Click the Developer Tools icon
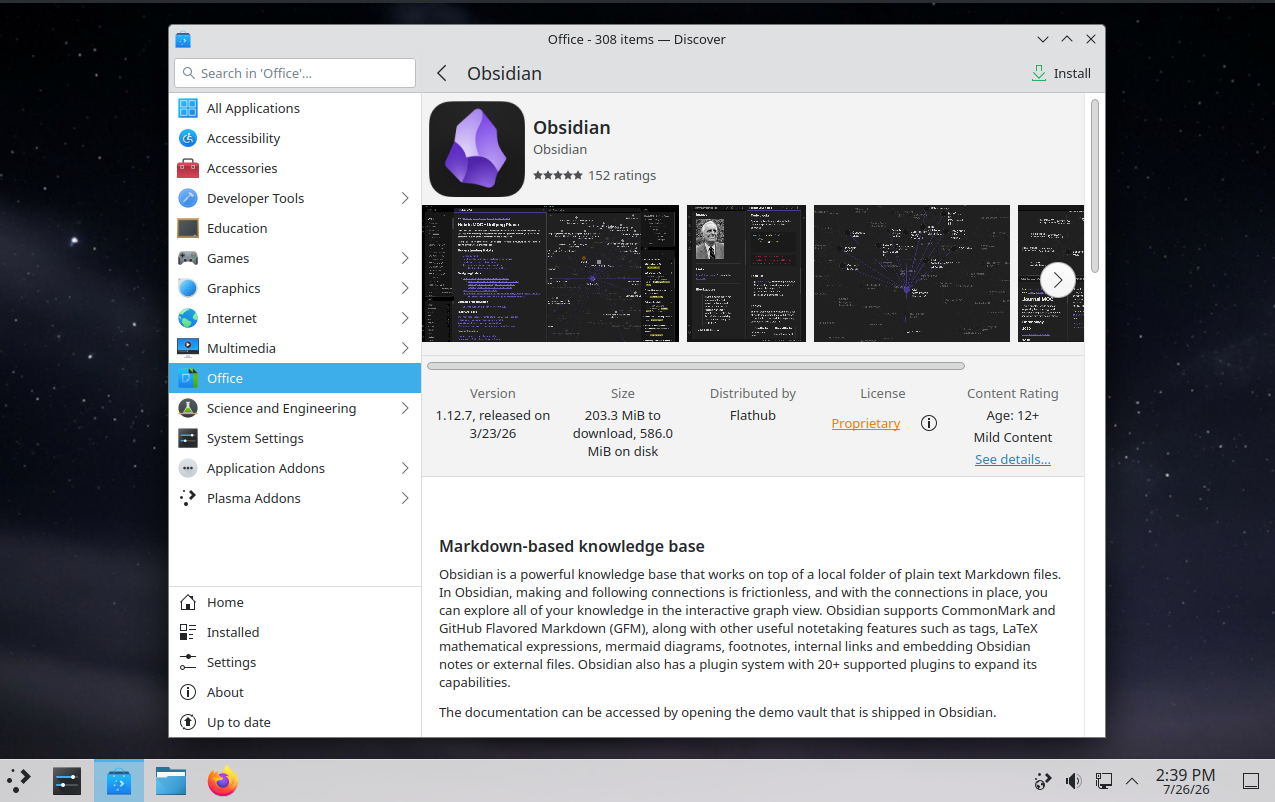Image resolution: width=1275 pixels, height=802 pixels. (188, 198)
